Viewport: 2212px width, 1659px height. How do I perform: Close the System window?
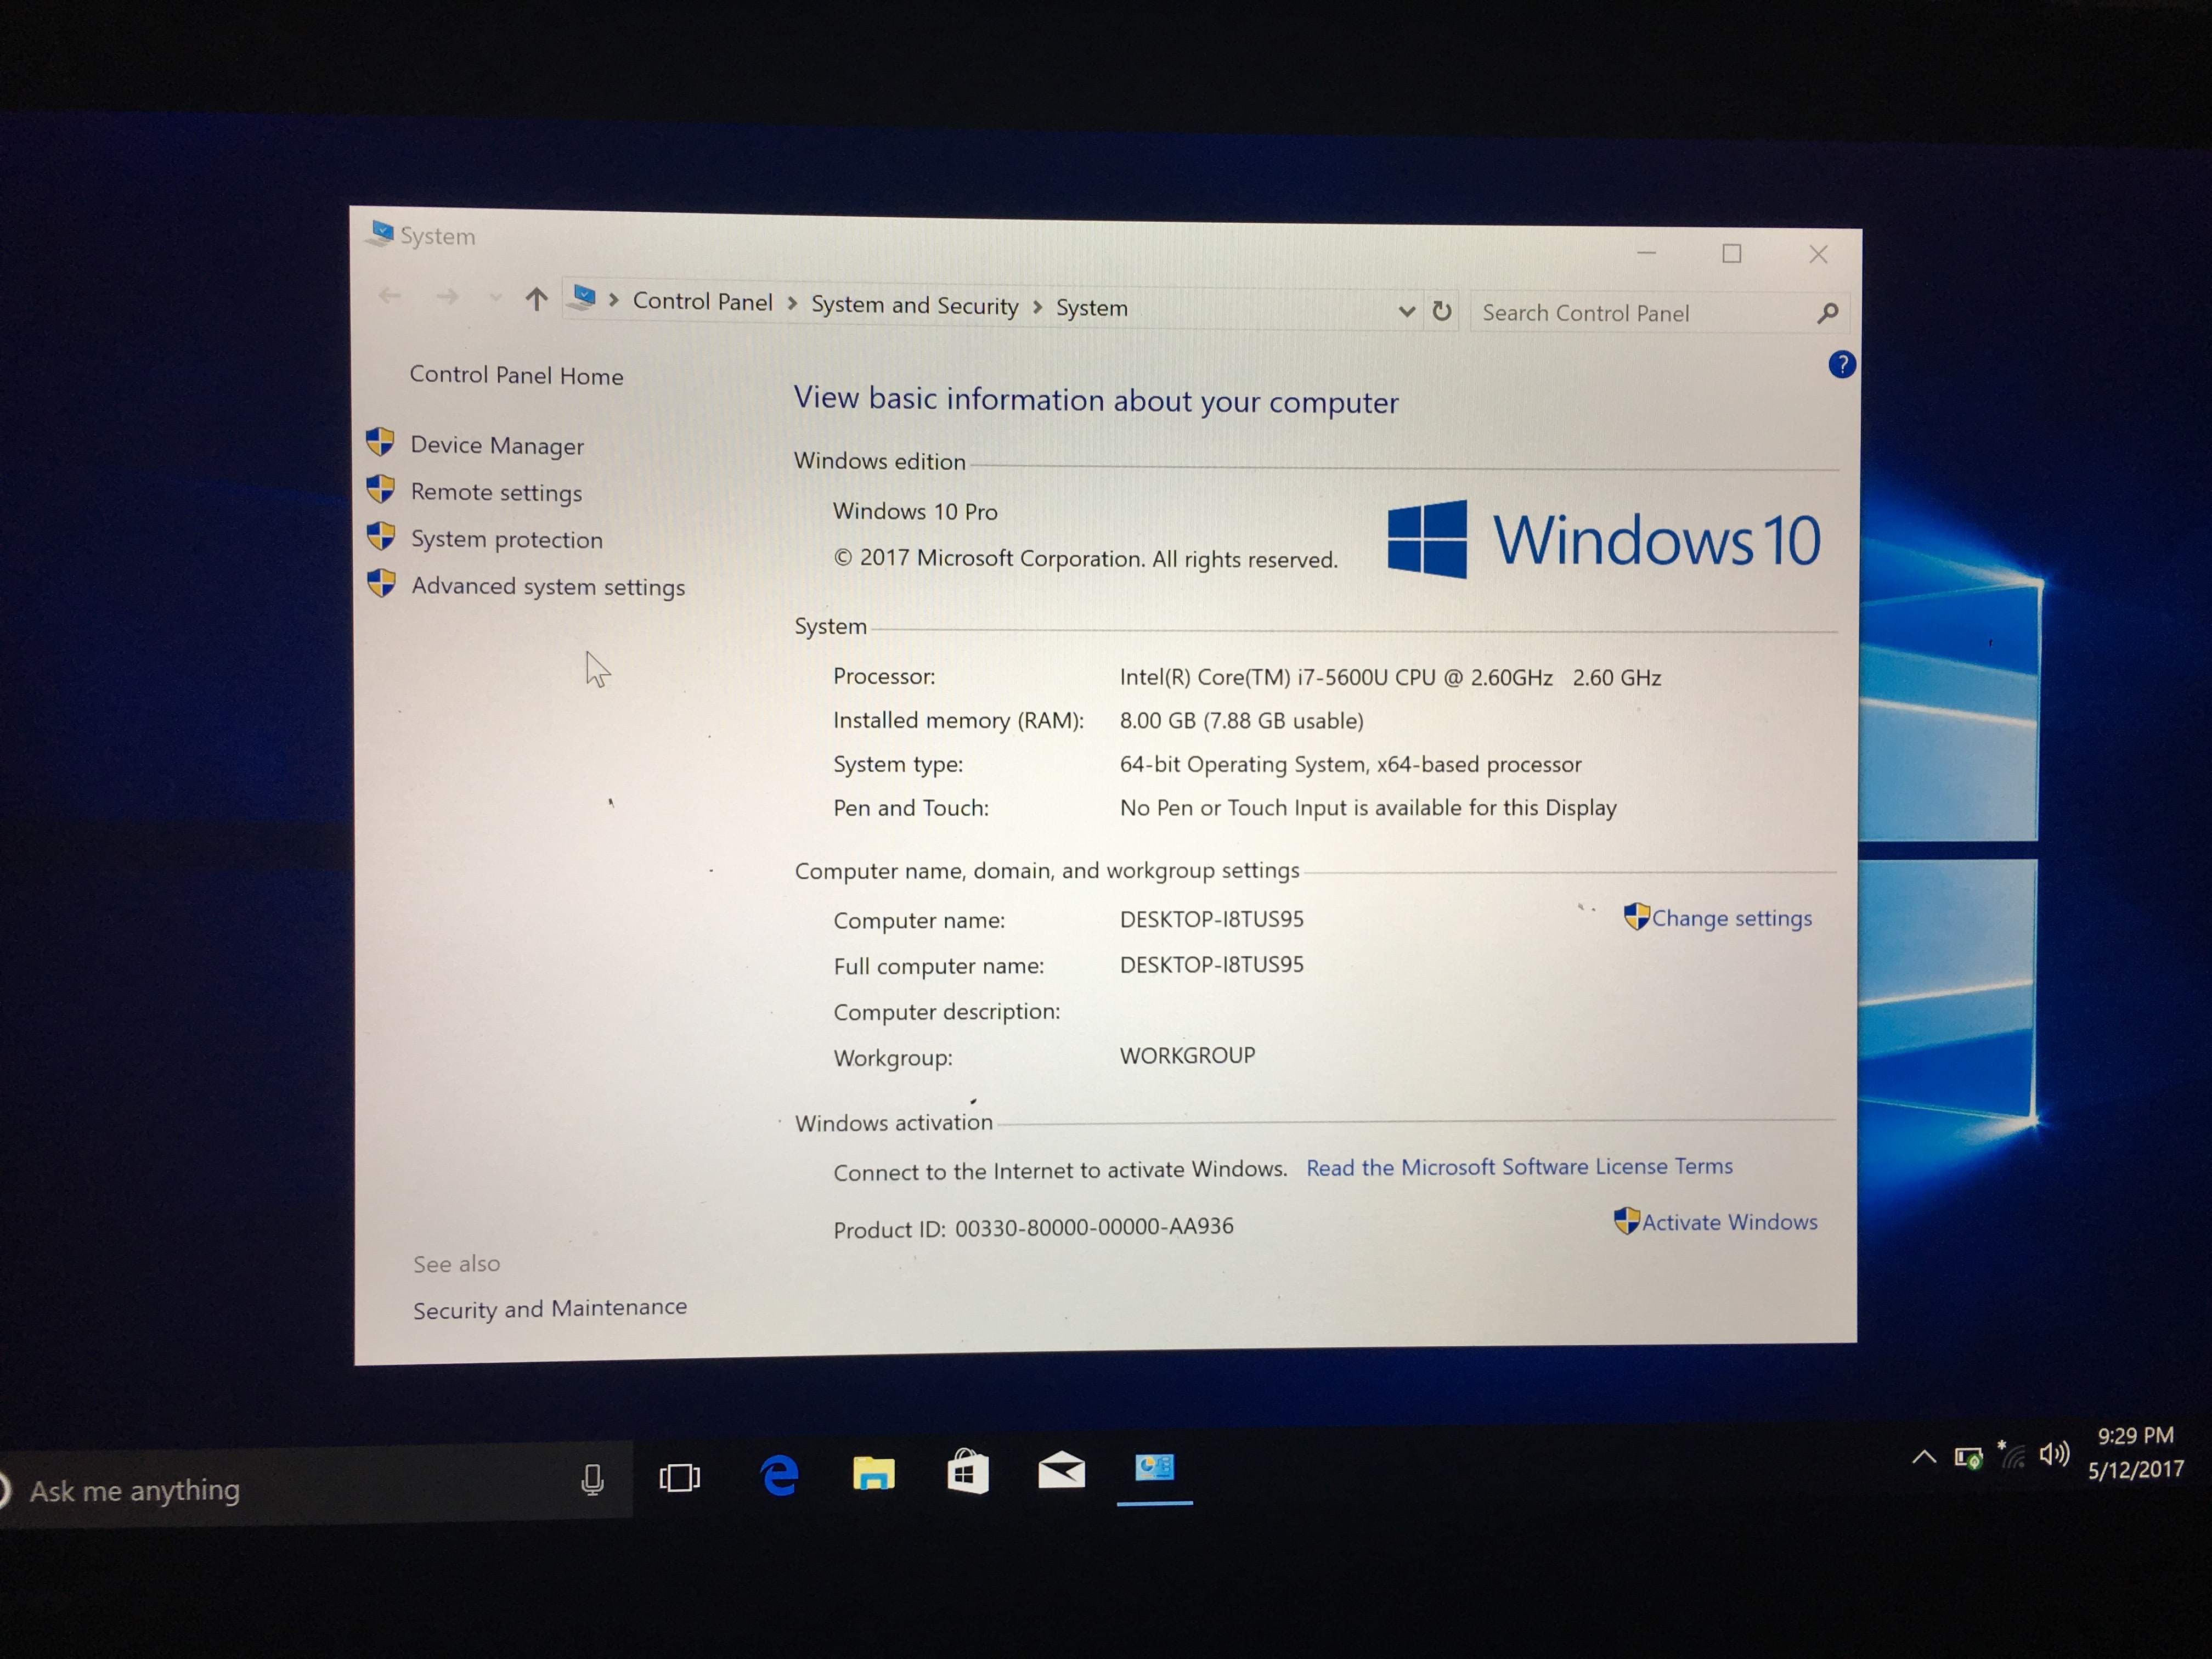pos(1818,255)
